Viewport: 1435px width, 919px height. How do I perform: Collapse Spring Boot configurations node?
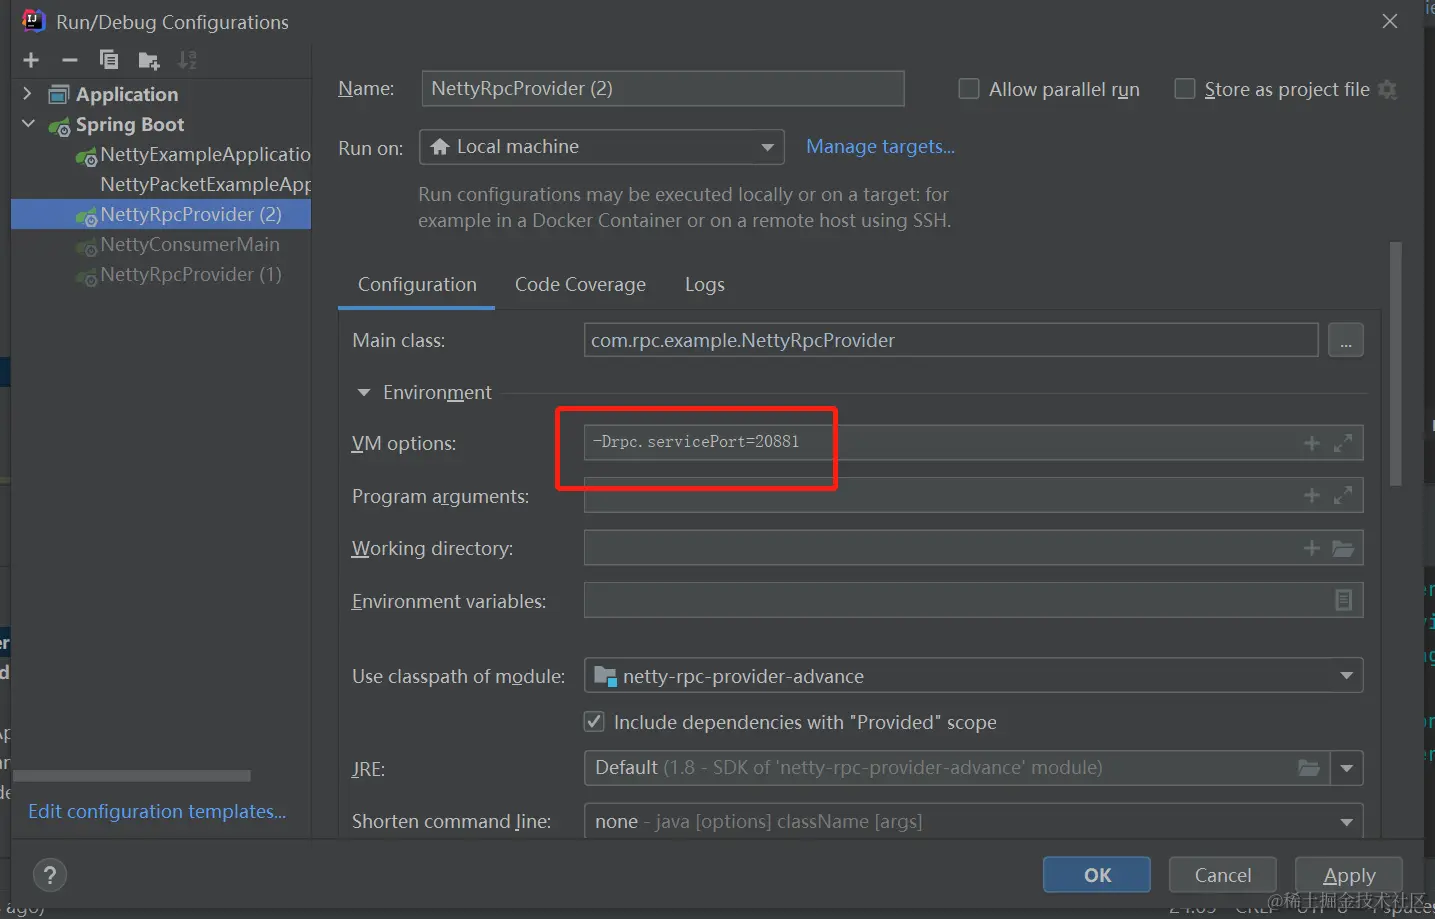[x=28, y=124]
